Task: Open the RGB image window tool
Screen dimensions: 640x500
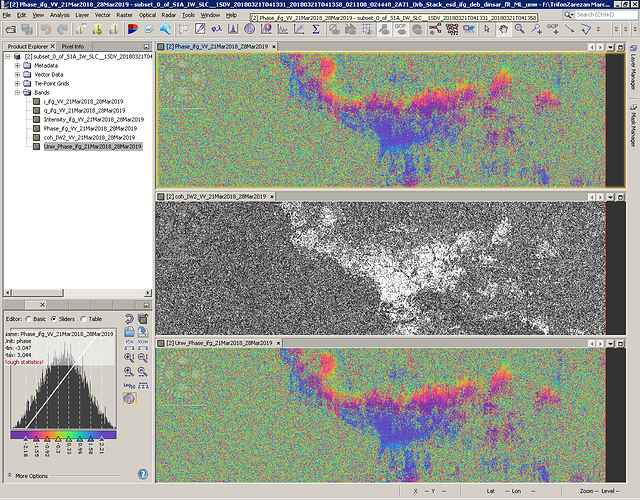Action: [x=133, y=29]
